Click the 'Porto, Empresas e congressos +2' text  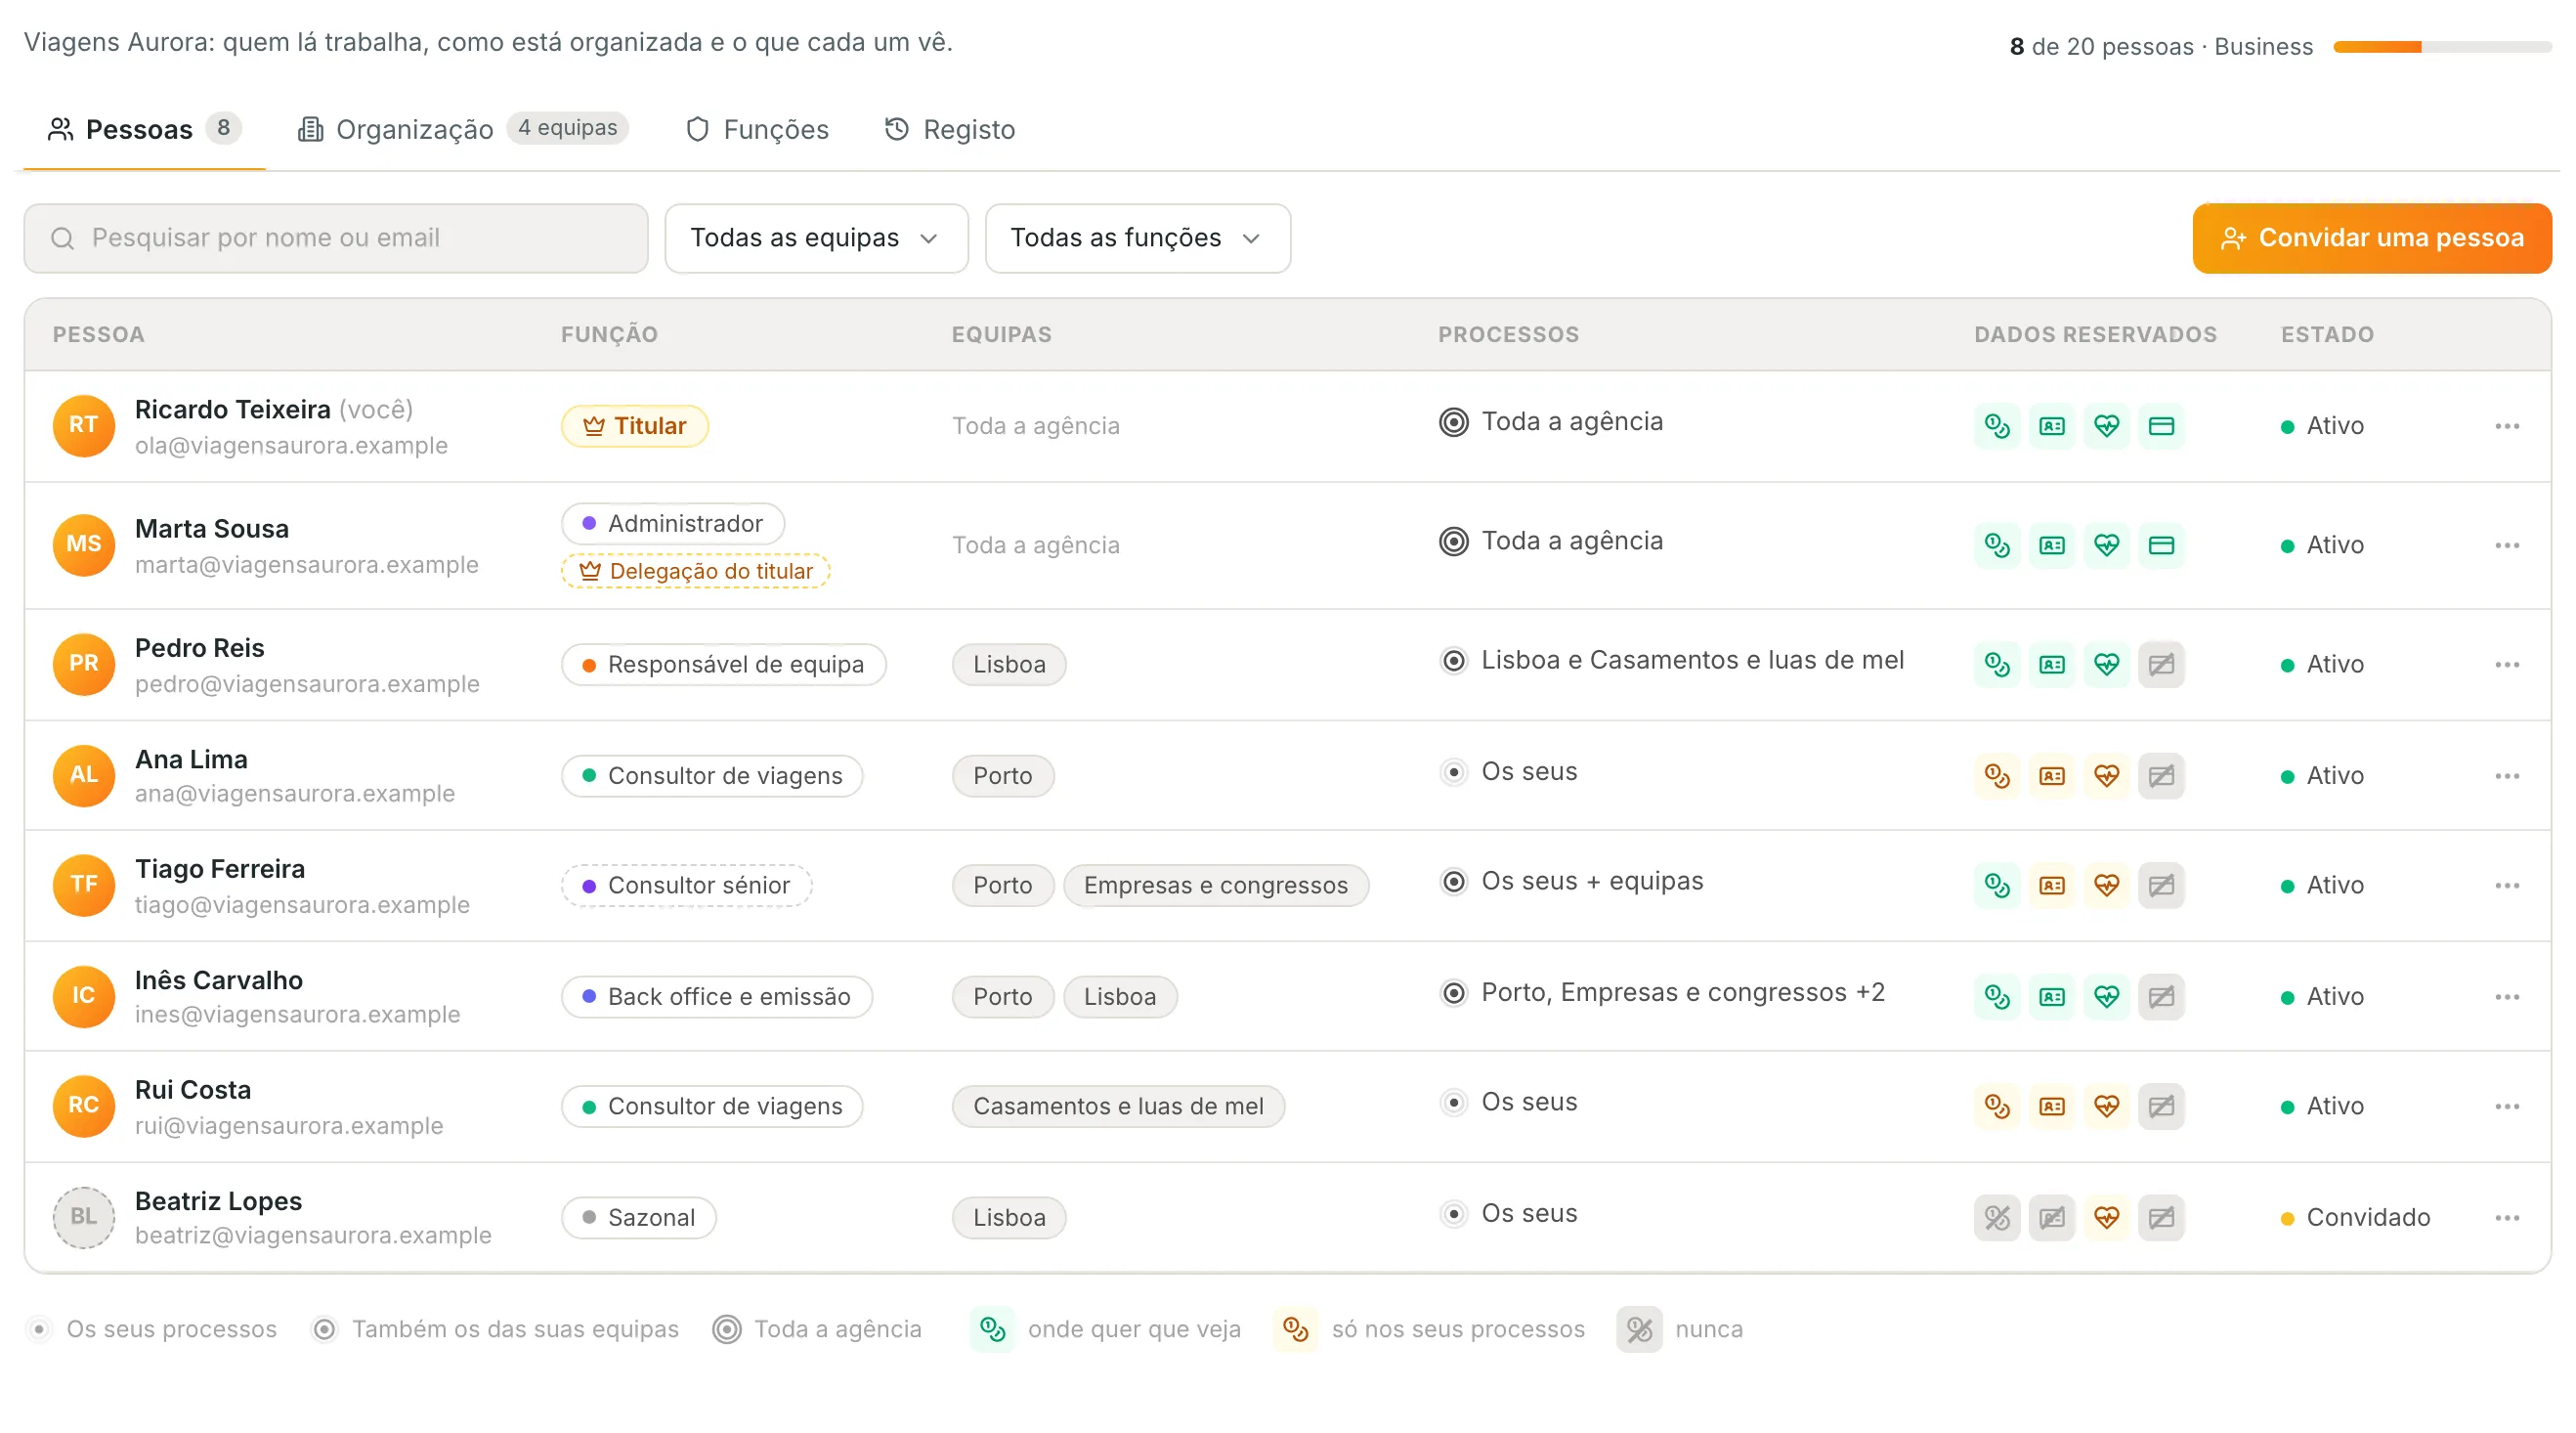click(x=1682, y=992)
